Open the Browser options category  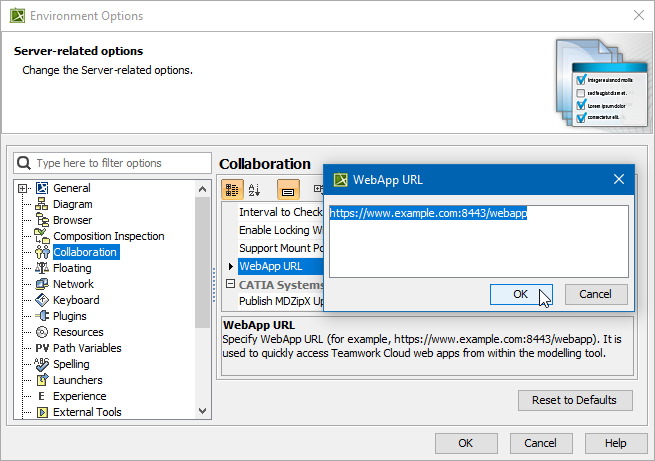pyautogui.click(x=72, y=220)
